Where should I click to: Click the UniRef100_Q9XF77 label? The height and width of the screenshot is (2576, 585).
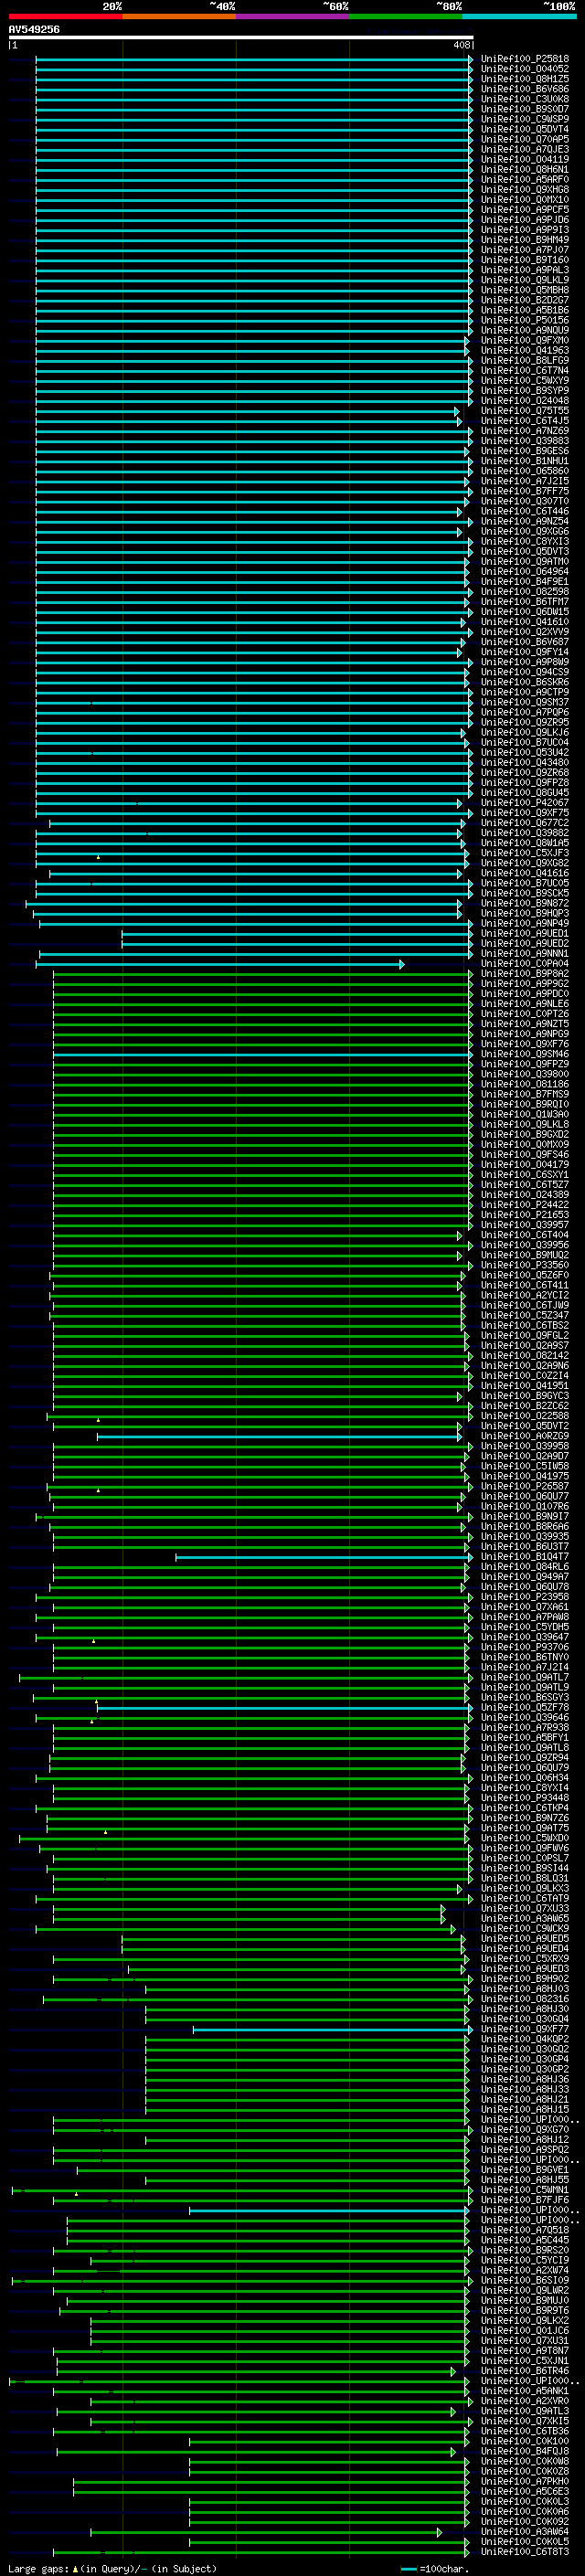click(x=524, y=2030)
